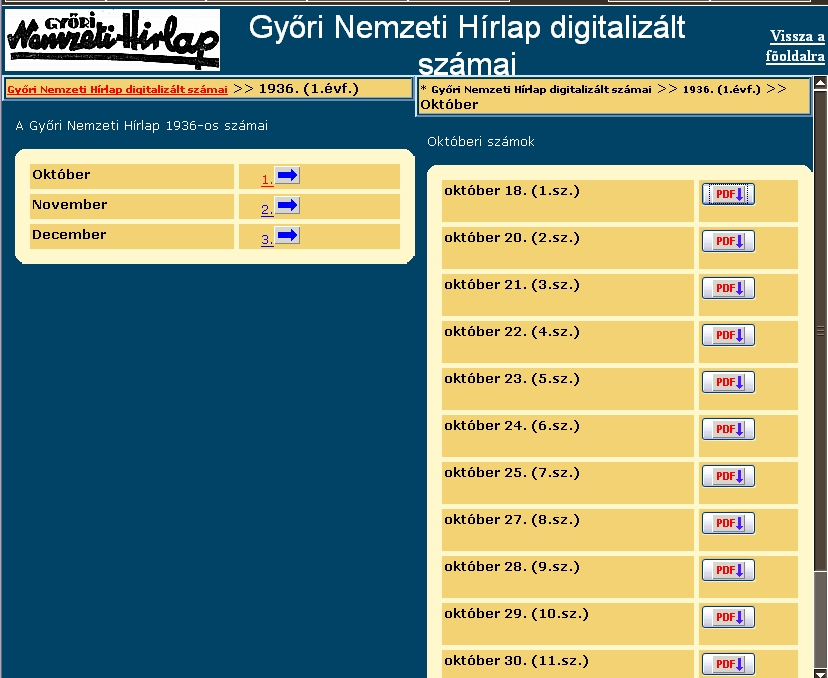Click the right pane vertical scrollbar thumb

821,330
